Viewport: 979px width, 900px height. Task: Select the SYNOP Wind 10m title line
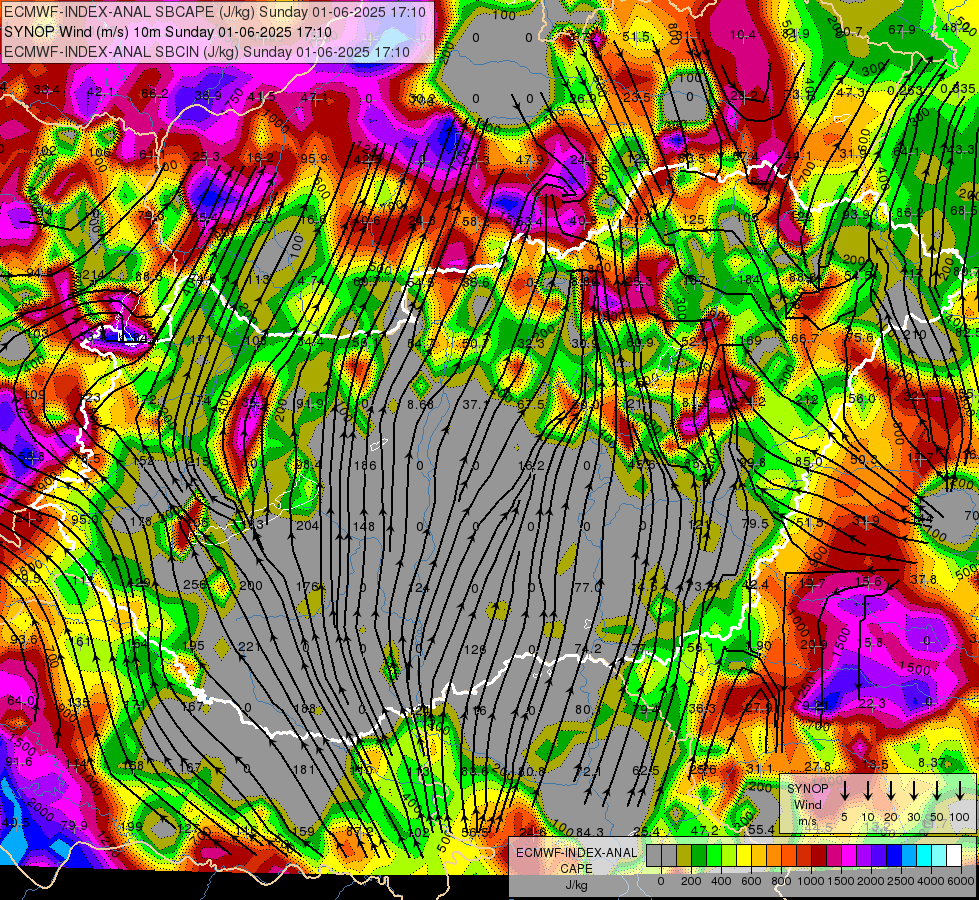167,32
